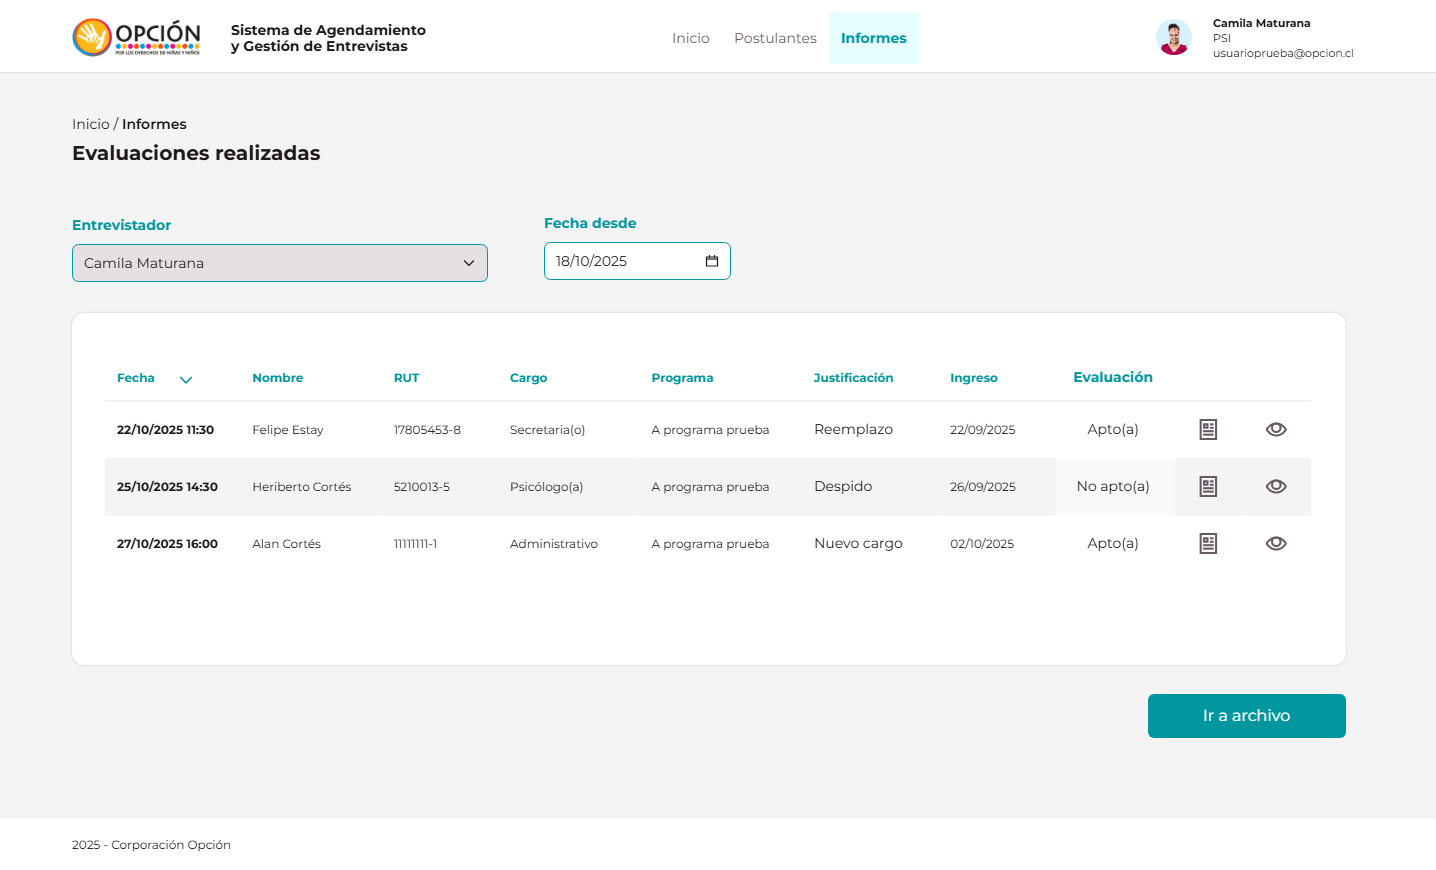View Heriberto Cortés's evaluation with eye icon
The width and height of the screenshot is (1436, 870).
(1276, 487)
